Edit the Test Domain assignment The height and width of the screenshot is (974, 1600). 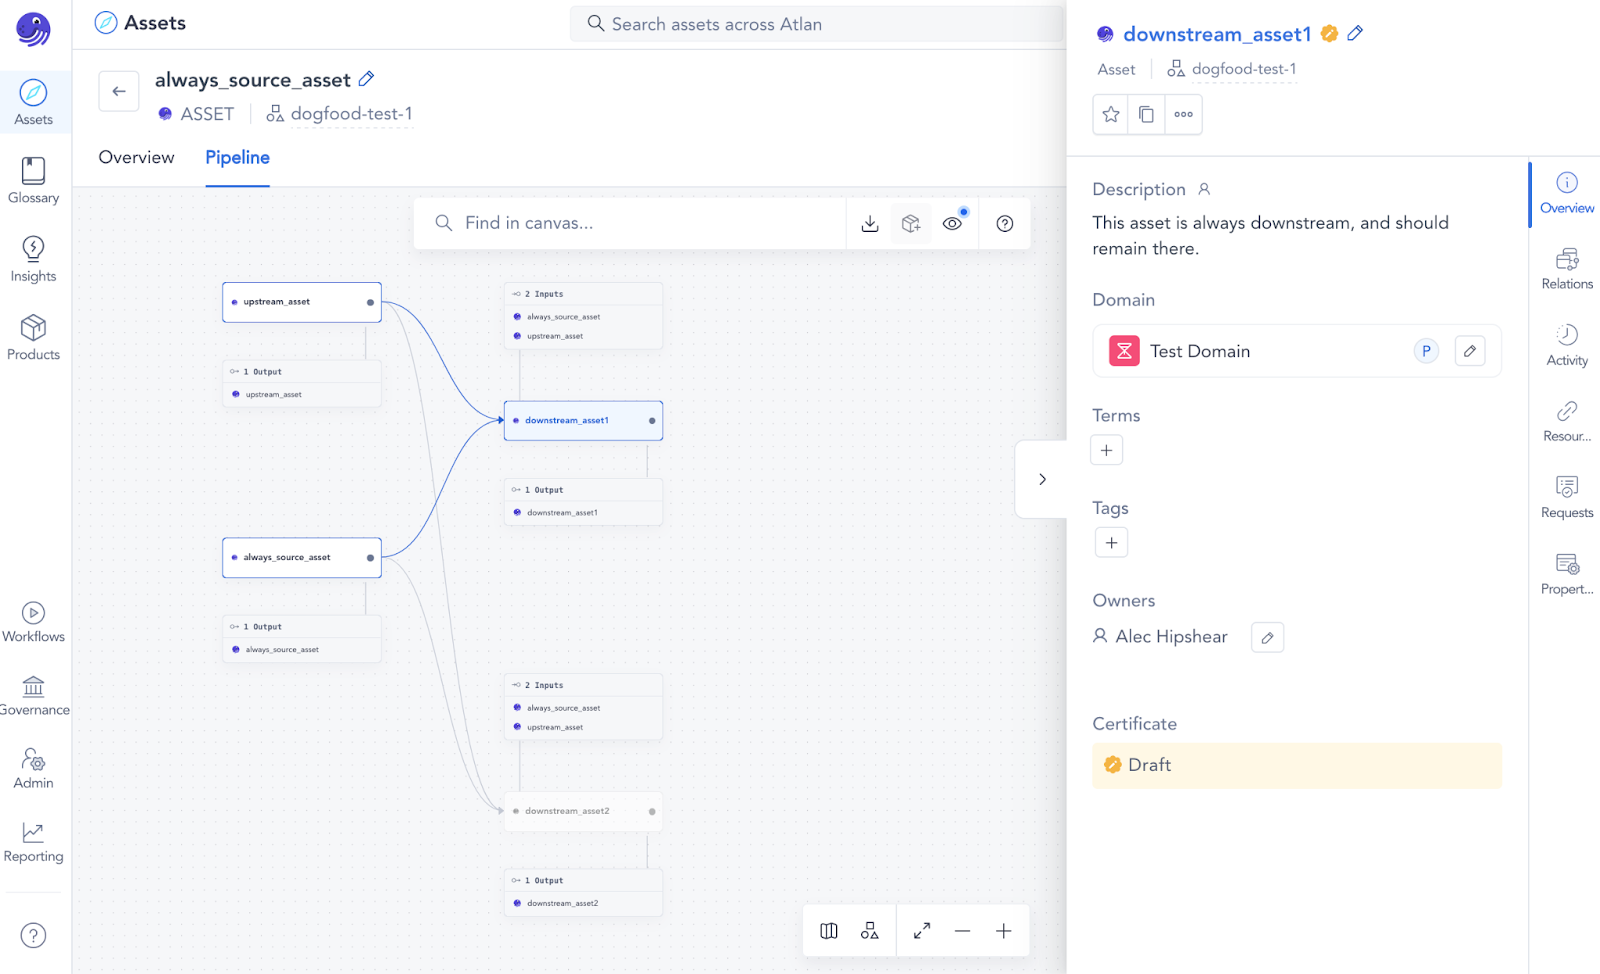pos(1470,350)
